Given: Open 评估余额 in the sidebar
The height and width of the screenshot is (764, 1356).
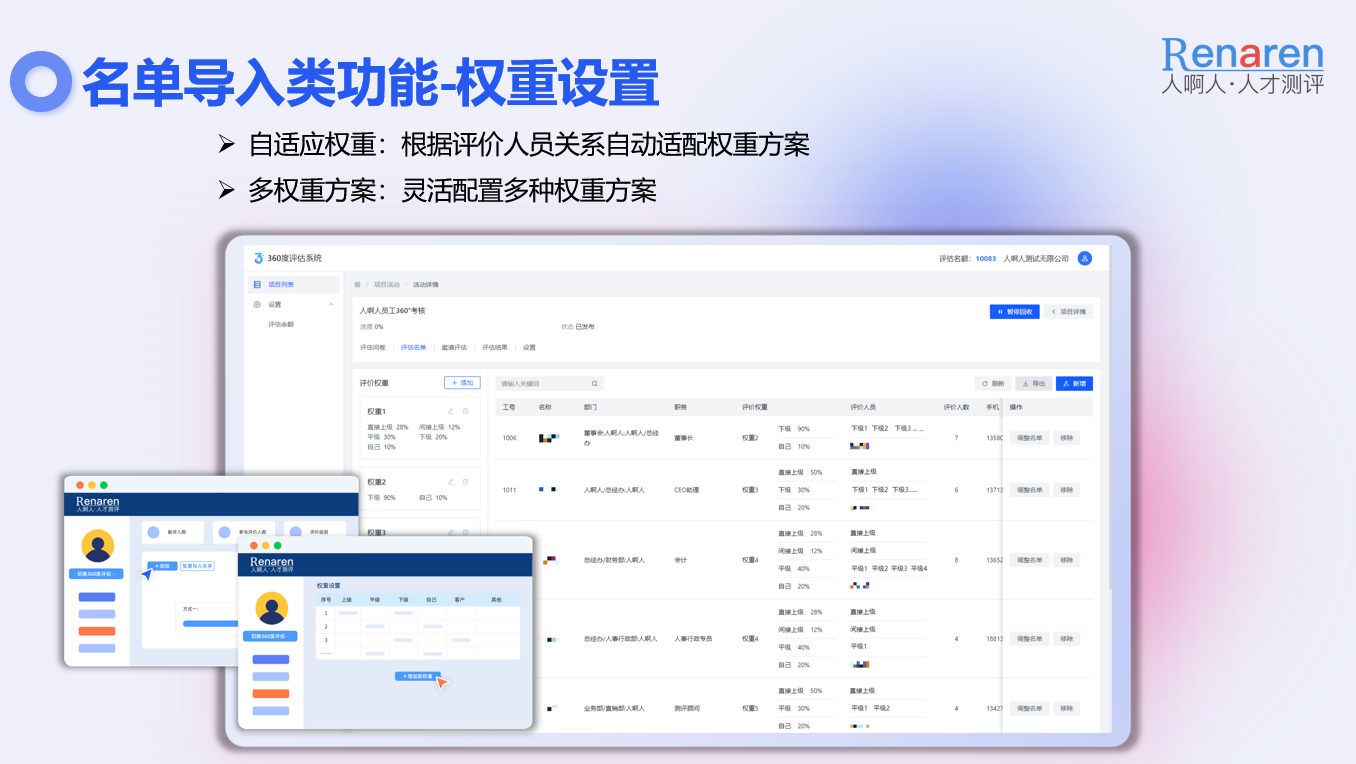Looking at the screenshot, I should click(281, 324).
